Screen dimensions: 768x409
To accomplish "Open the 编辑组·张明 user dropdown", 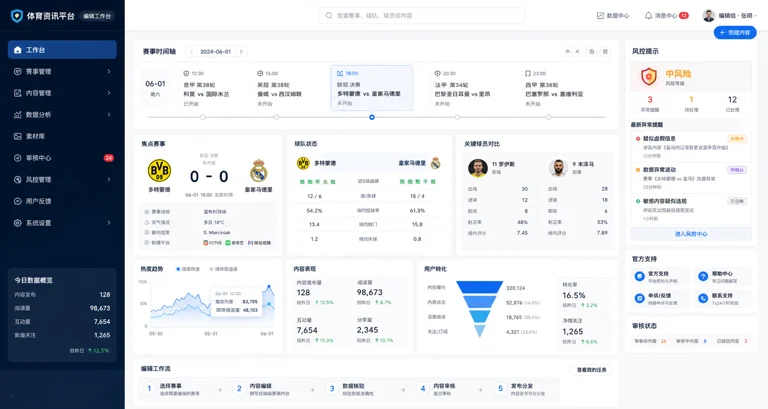I will tap(730, 16).
